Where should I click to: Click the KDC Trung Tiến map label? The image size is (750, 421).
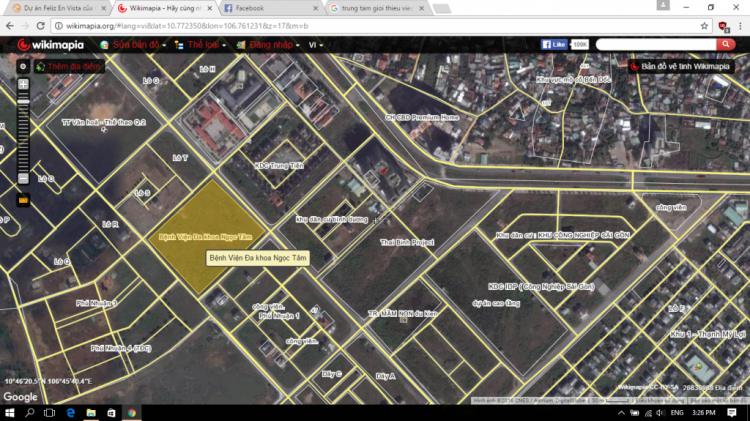point(279,166)
